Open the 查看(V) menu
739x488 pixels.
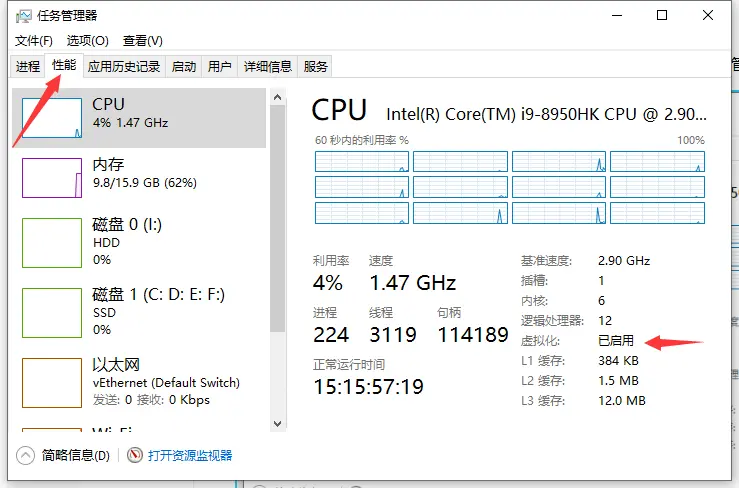pyautogui.click(x=142, y=41)
